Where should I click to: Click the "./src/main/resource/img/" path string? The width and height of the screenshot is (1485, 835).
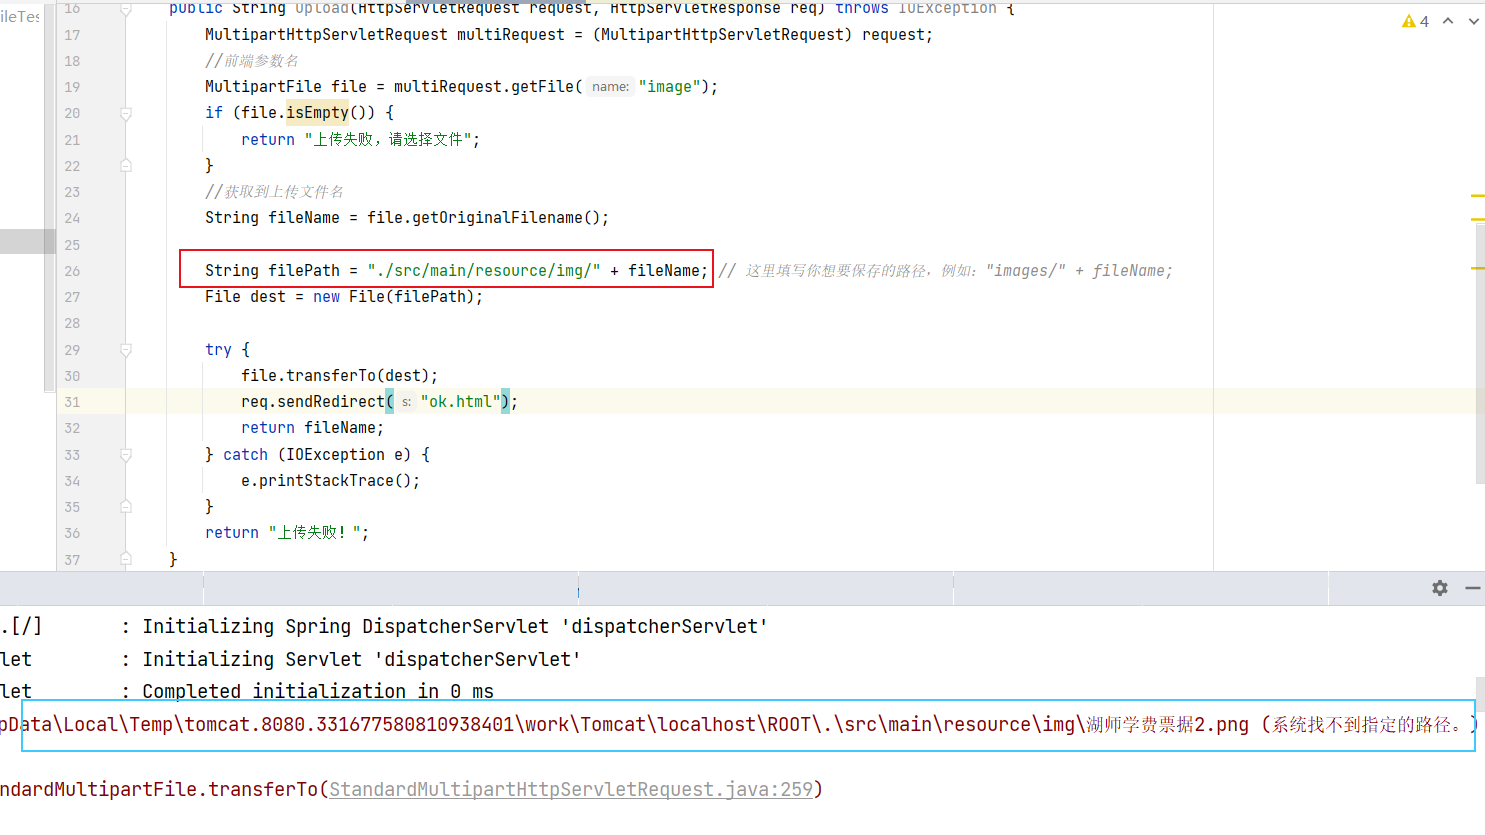[484, 270]
